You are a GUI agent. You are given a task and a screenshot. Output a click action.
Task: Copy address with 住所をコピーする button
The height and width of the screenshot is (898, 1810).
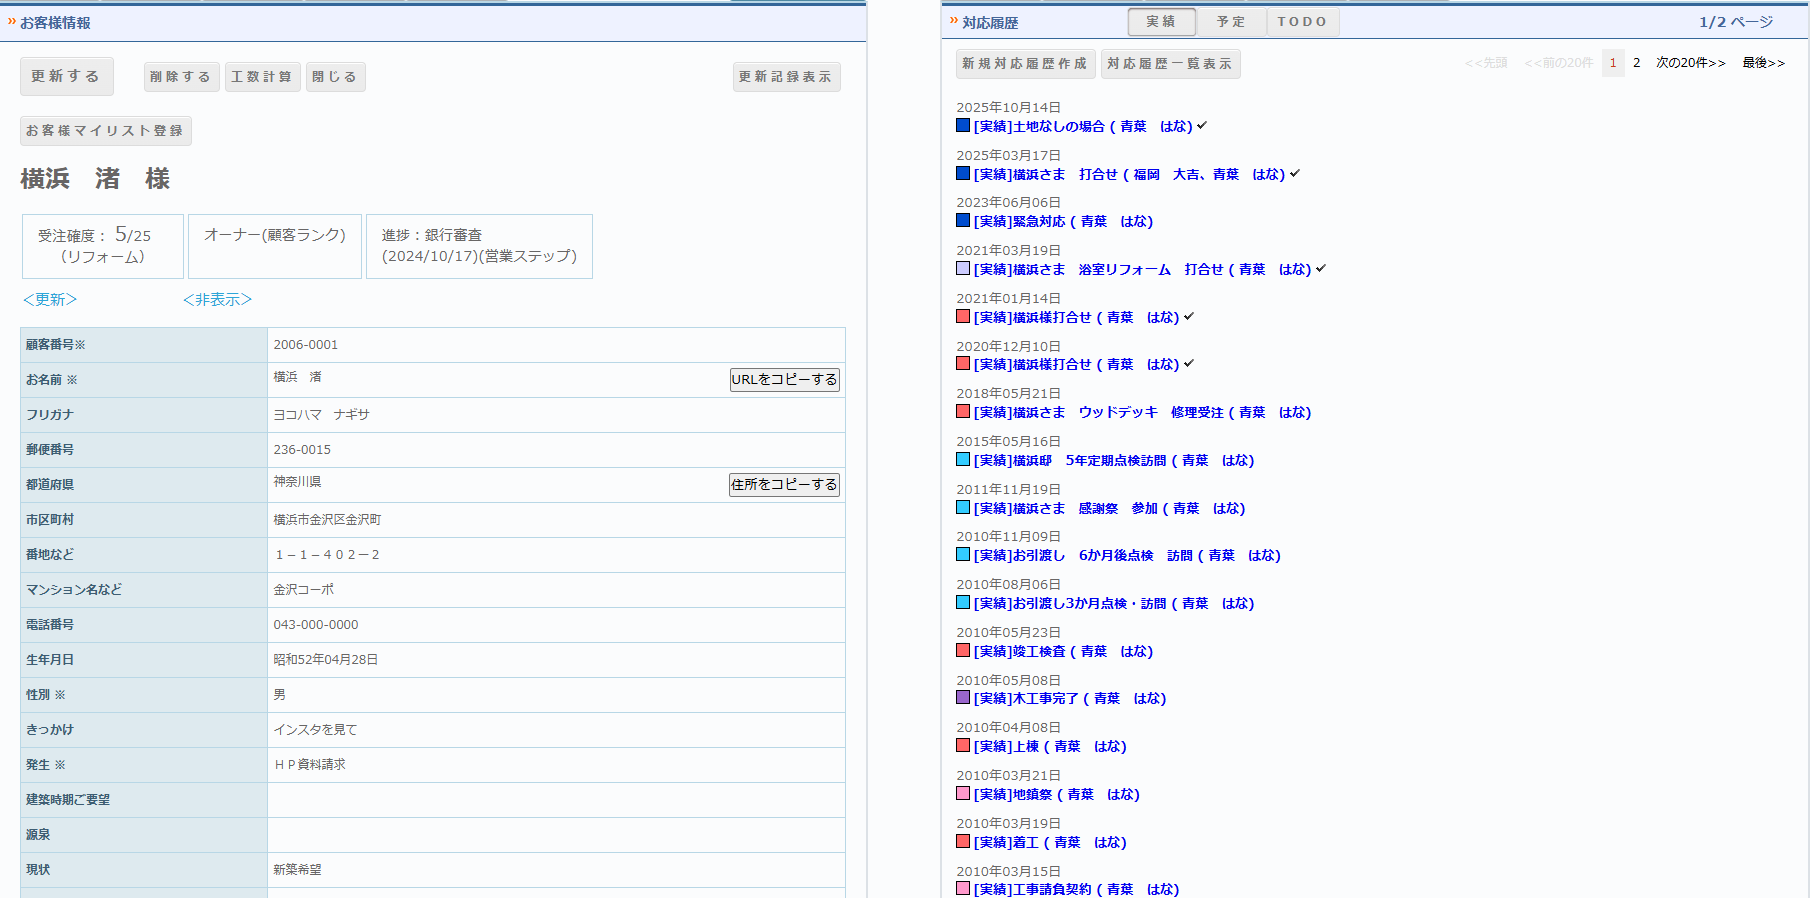click(784, 485)
